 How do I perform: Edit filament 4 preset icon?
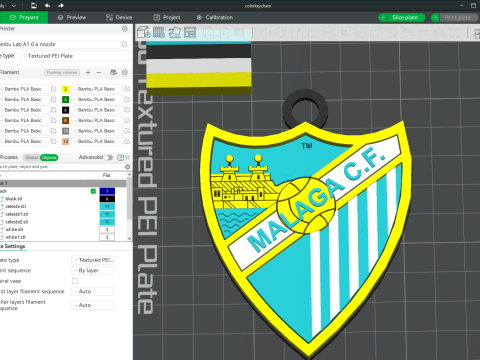click(x=127, y=99)
